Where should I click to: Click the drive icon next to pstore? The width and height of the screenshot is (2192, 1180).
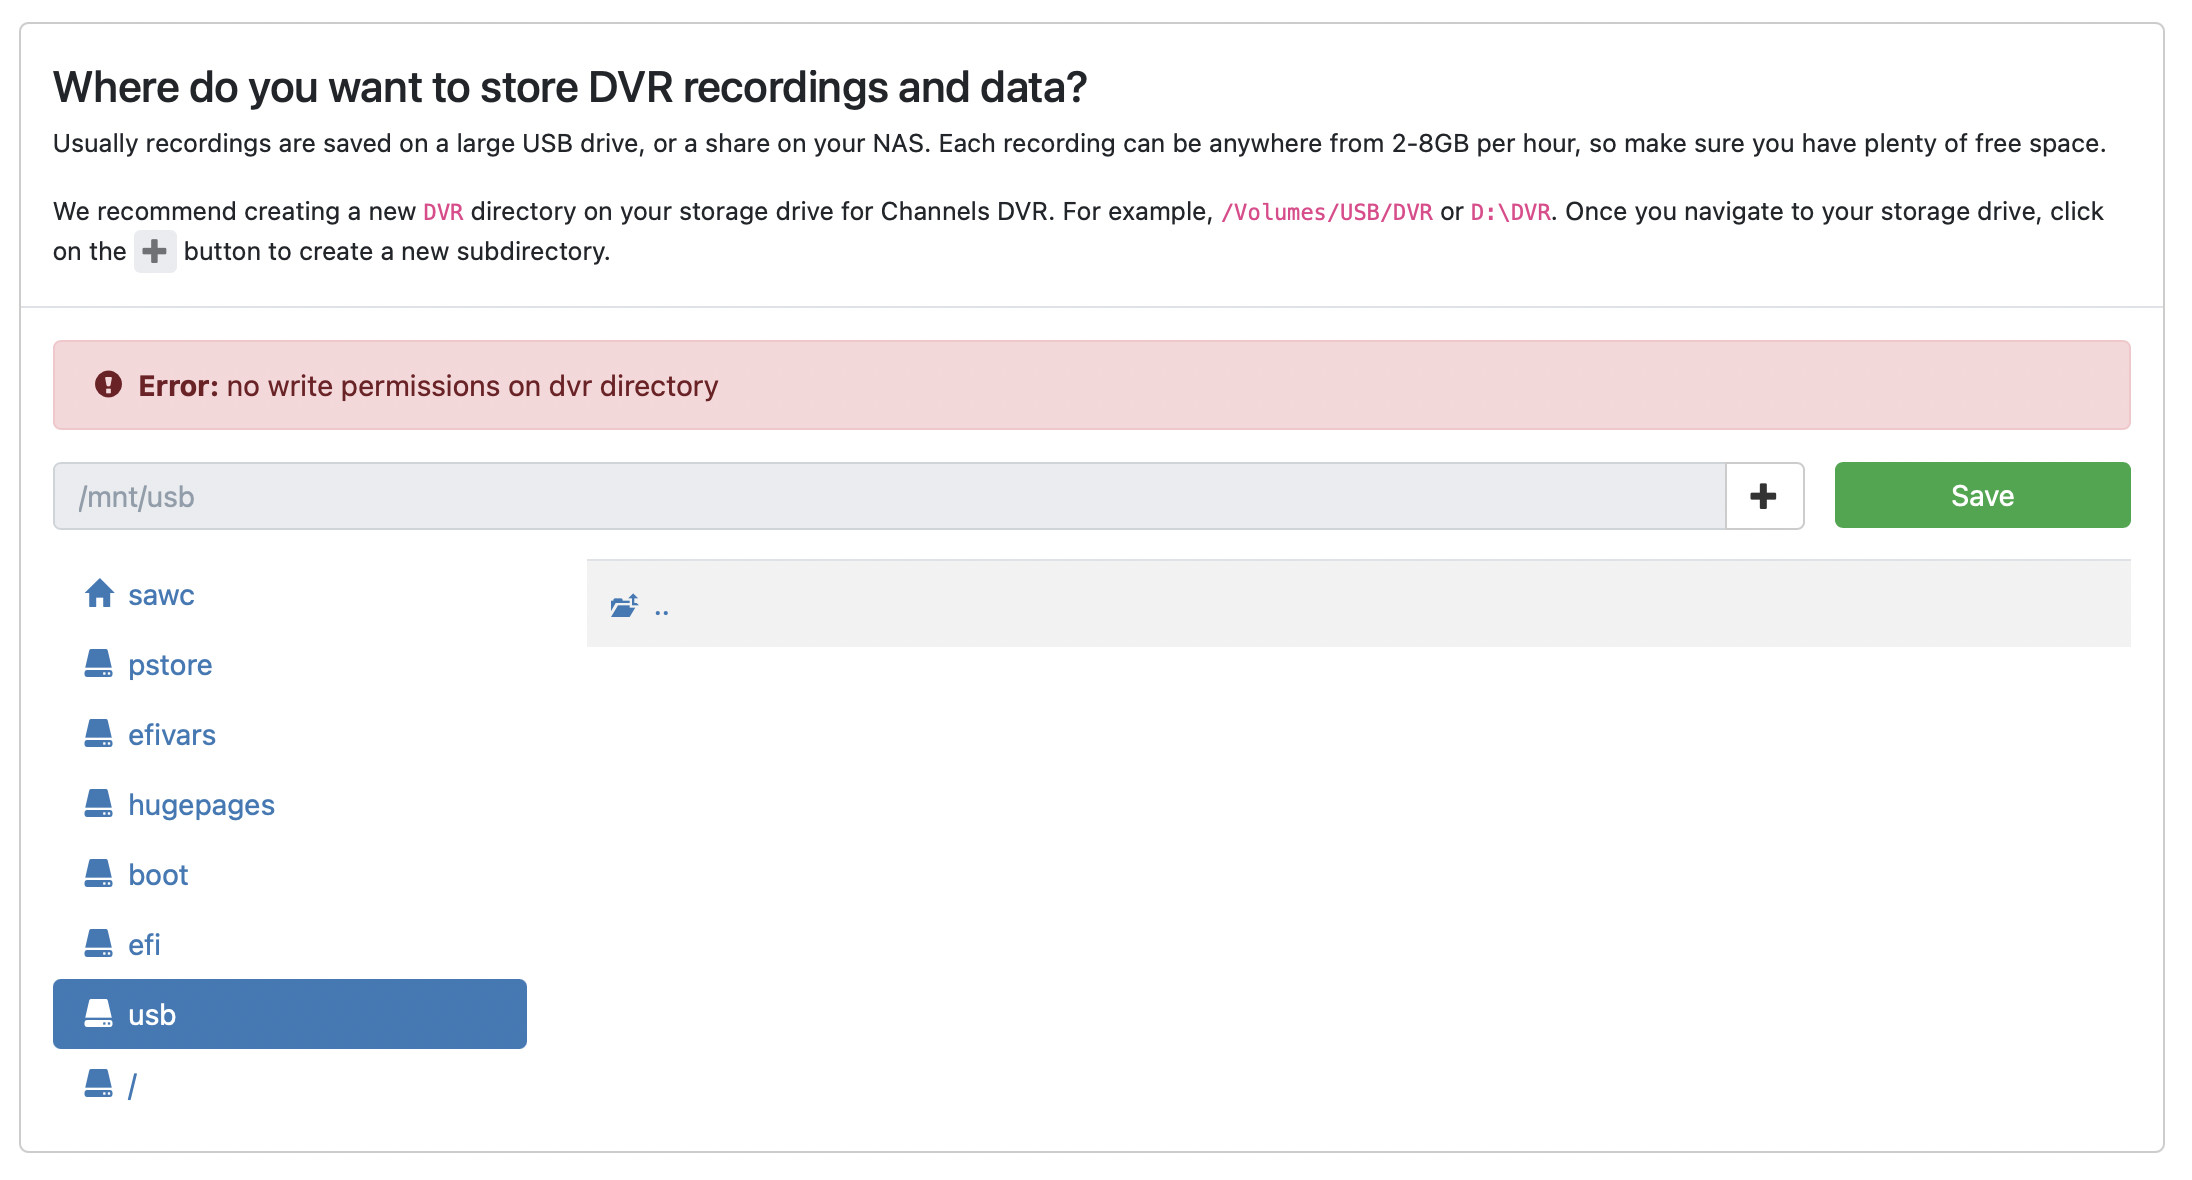(x=99, y=664)
